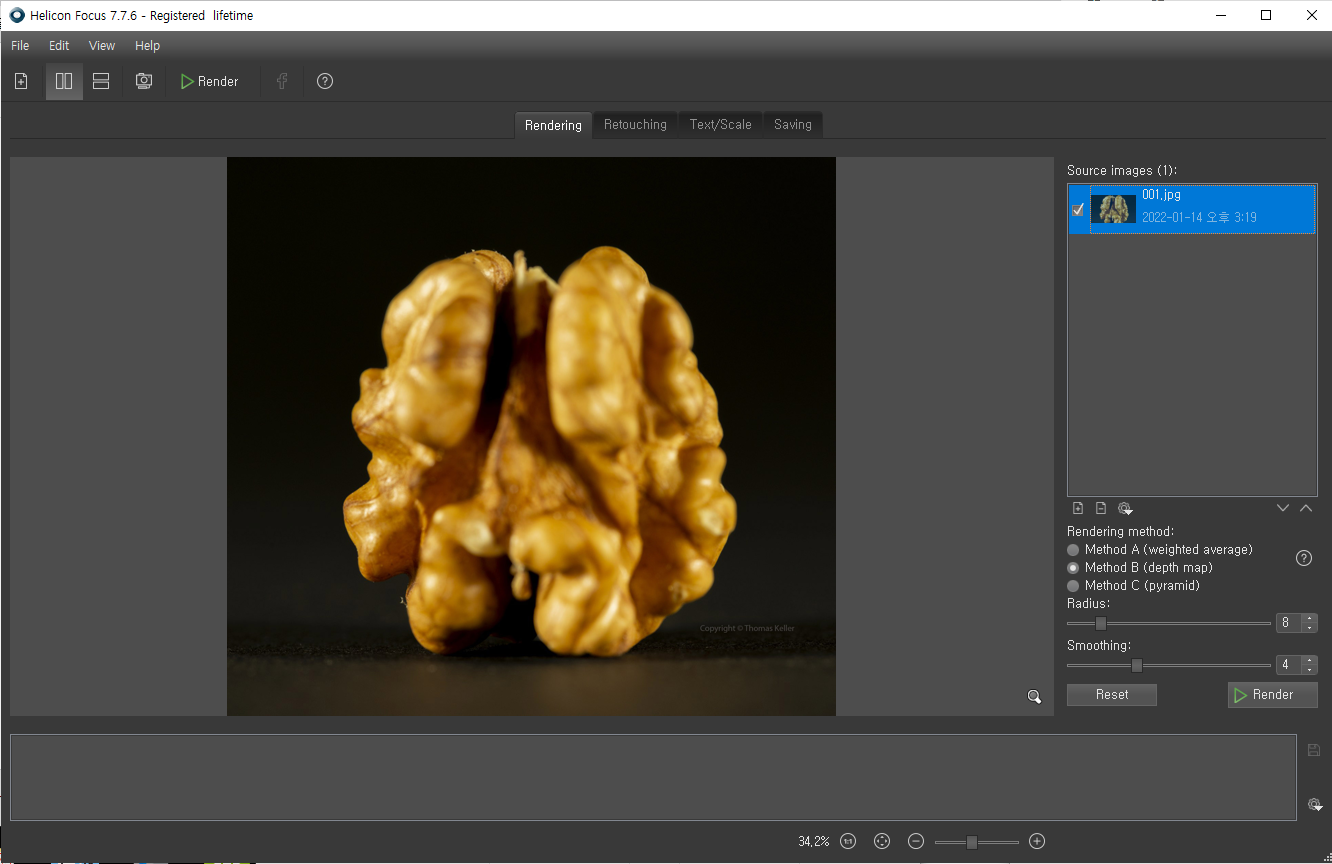Screen dimensions: 1332x864
Task: Click the Radius slider handle
Action: pyautogui.click(x=1101, y=623)
